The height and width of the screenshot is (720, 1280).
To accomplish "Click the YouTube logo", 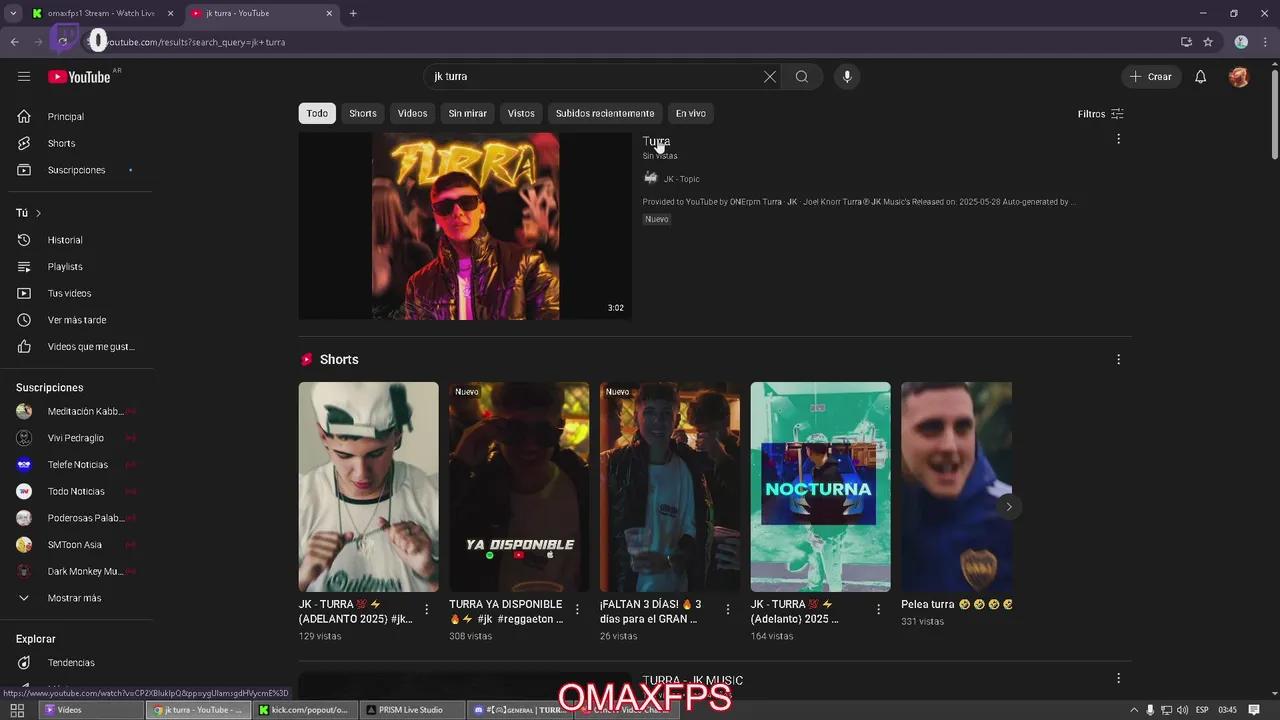I will [79, 77].
